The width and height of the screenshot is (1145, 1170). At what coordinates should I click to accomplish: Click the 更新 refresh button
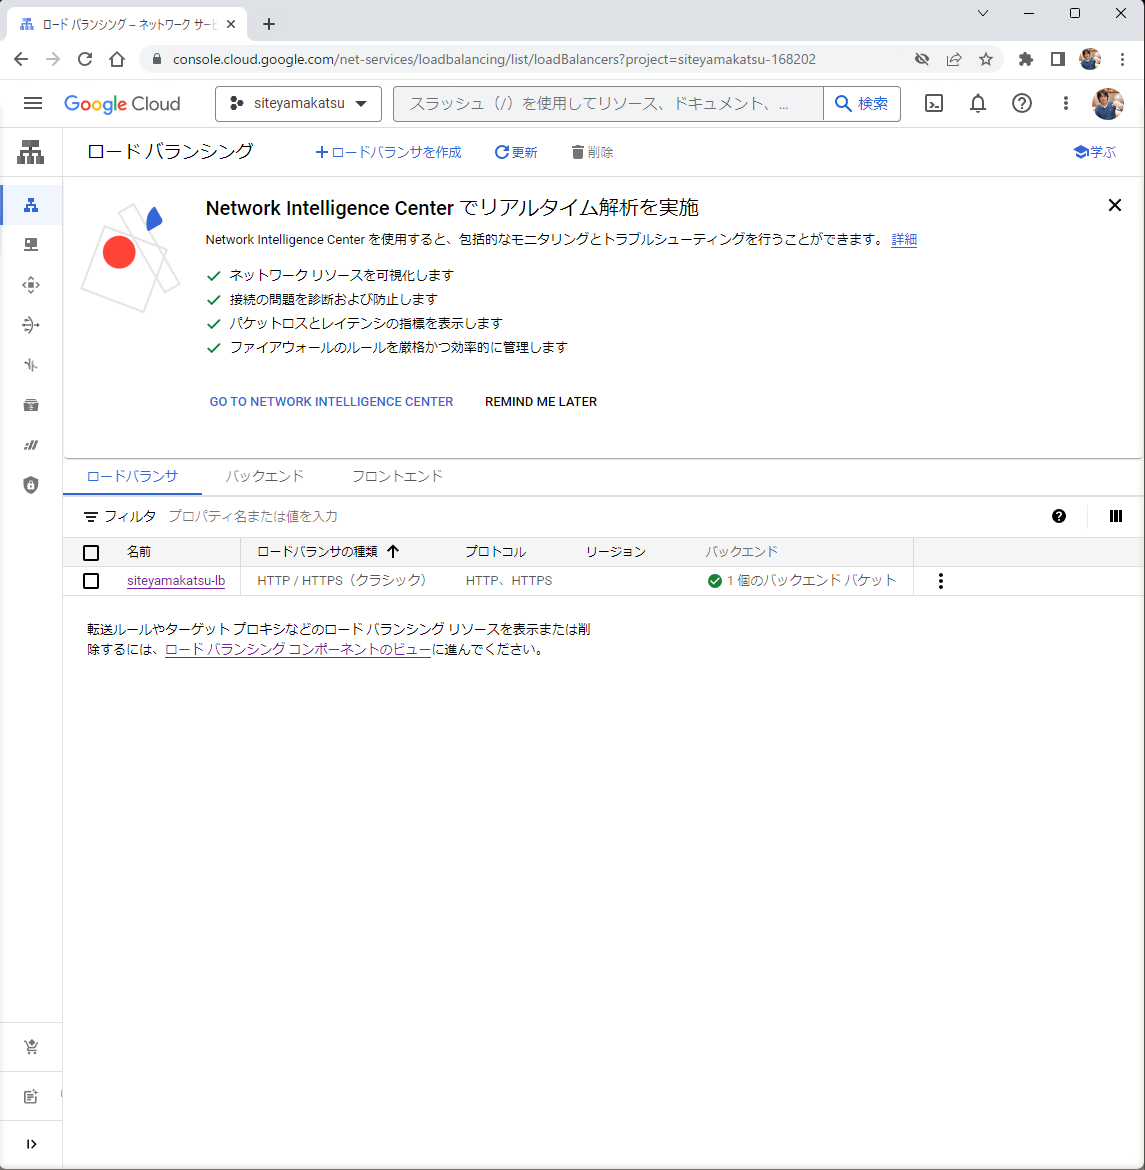516,152
